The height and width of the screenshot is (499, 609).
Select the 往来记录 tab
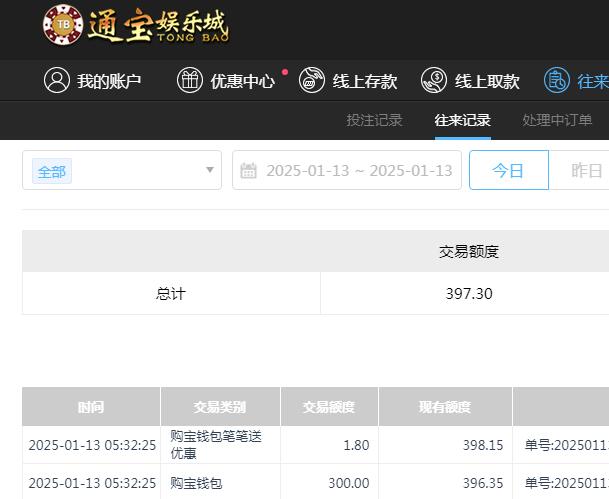point(463,120)
